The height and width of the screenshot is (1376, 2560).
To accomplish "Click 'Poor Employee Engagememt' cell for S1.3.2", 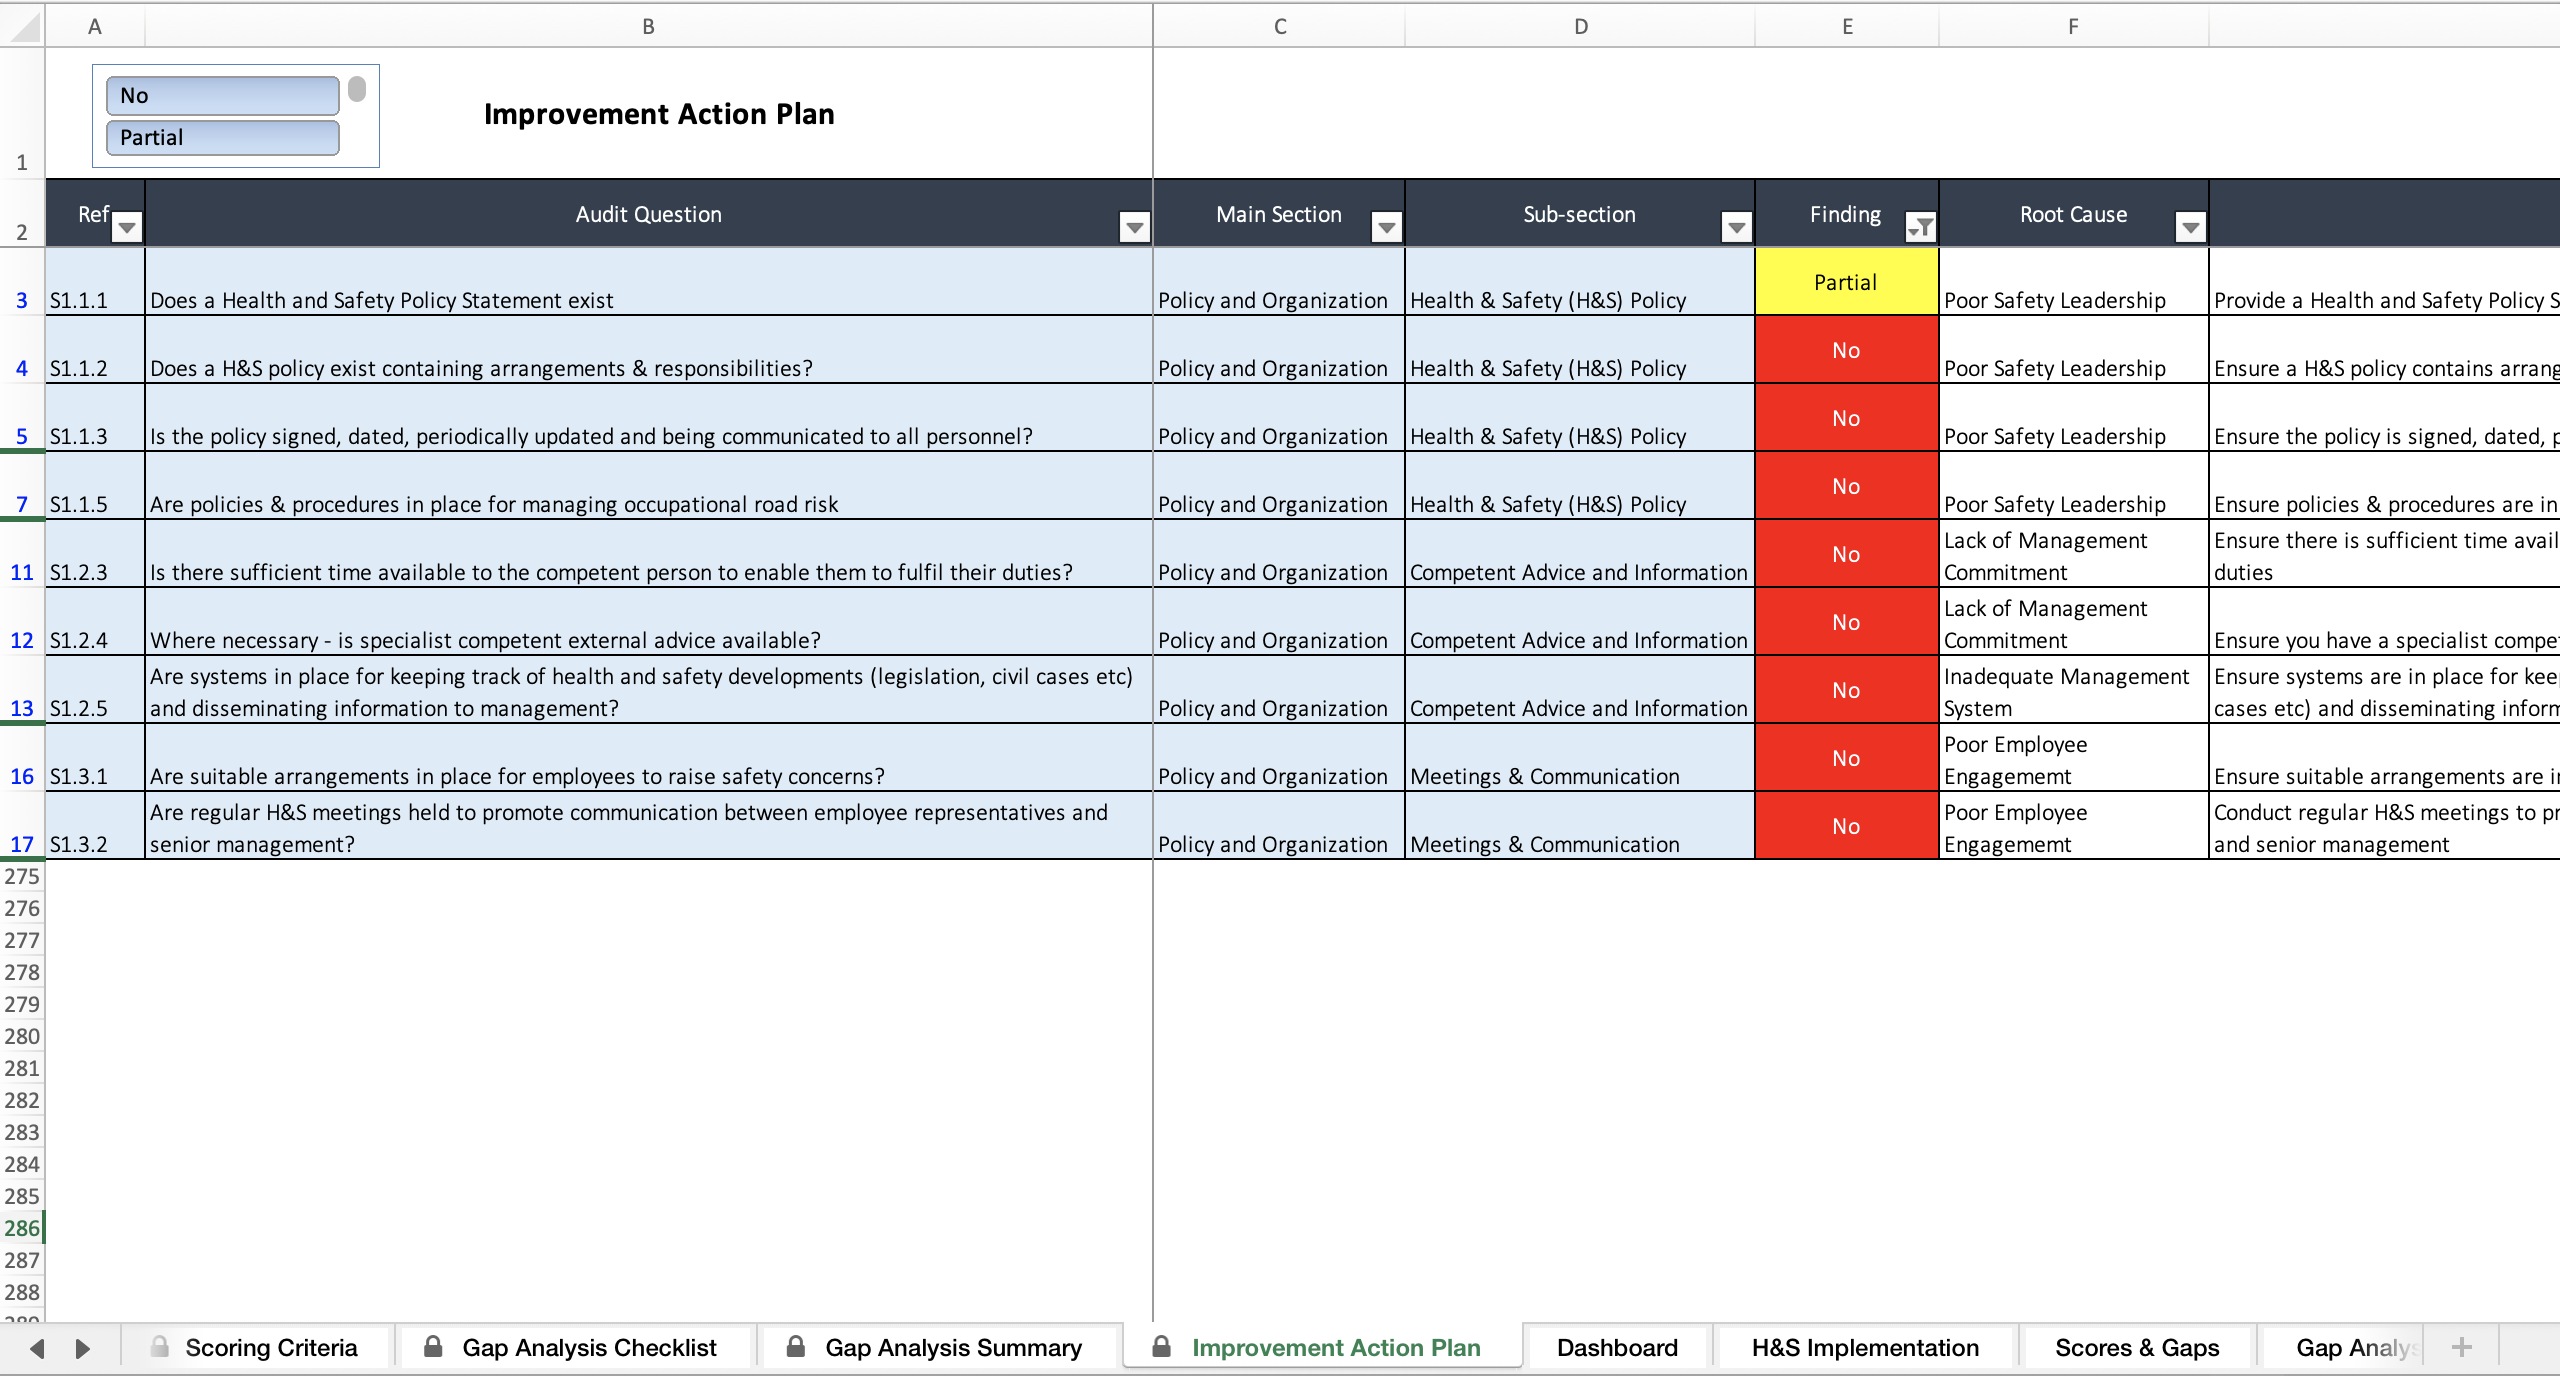I will click(x=2073, y=826).
